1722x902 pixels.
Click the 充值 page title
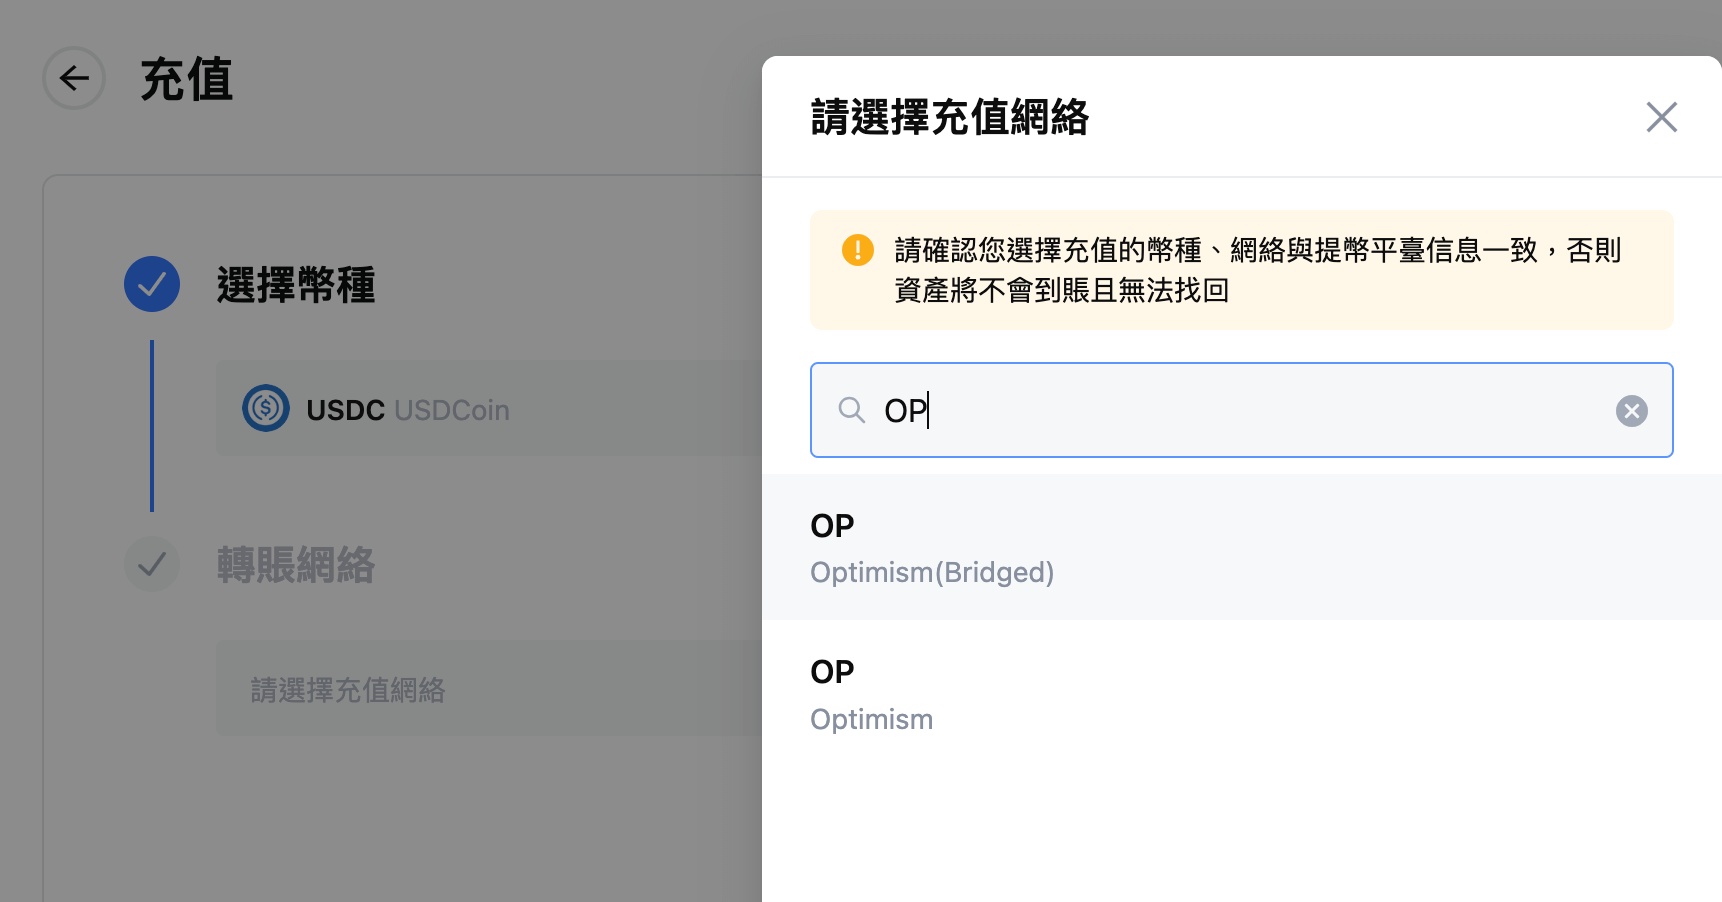coord(186,80)
